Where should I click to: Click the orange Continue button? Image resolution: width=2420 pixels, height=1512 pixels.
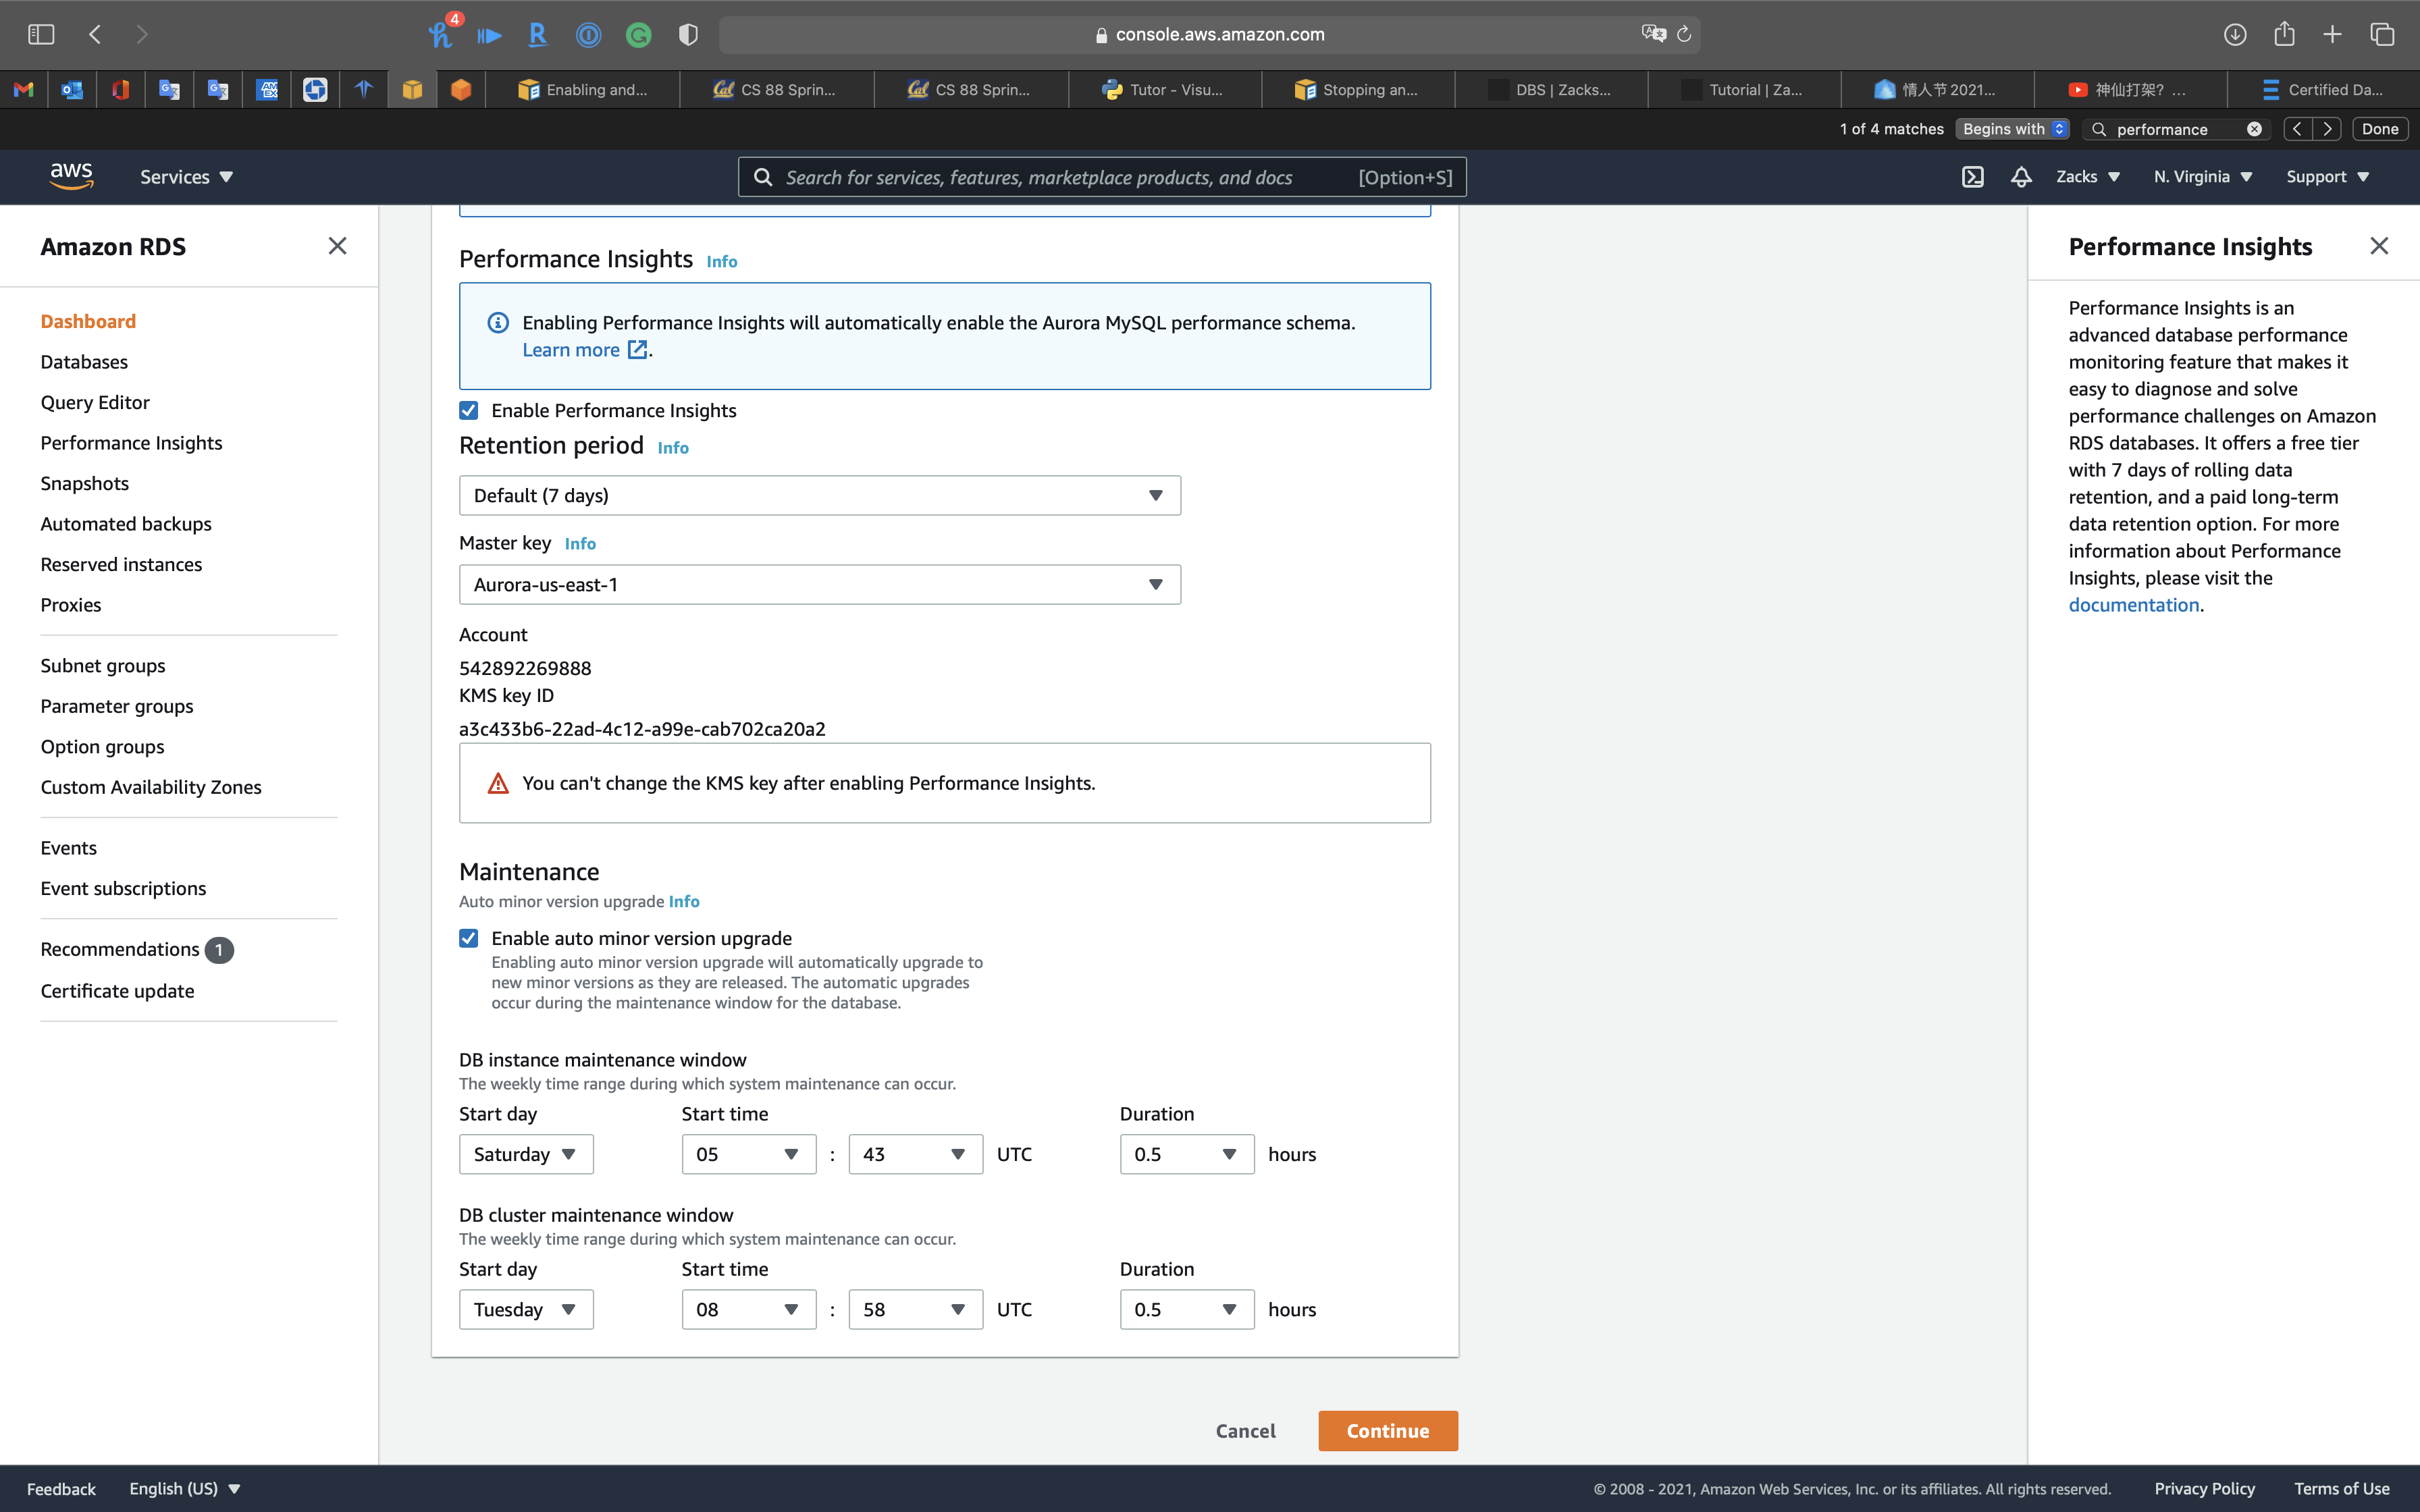[1387, 1430]
